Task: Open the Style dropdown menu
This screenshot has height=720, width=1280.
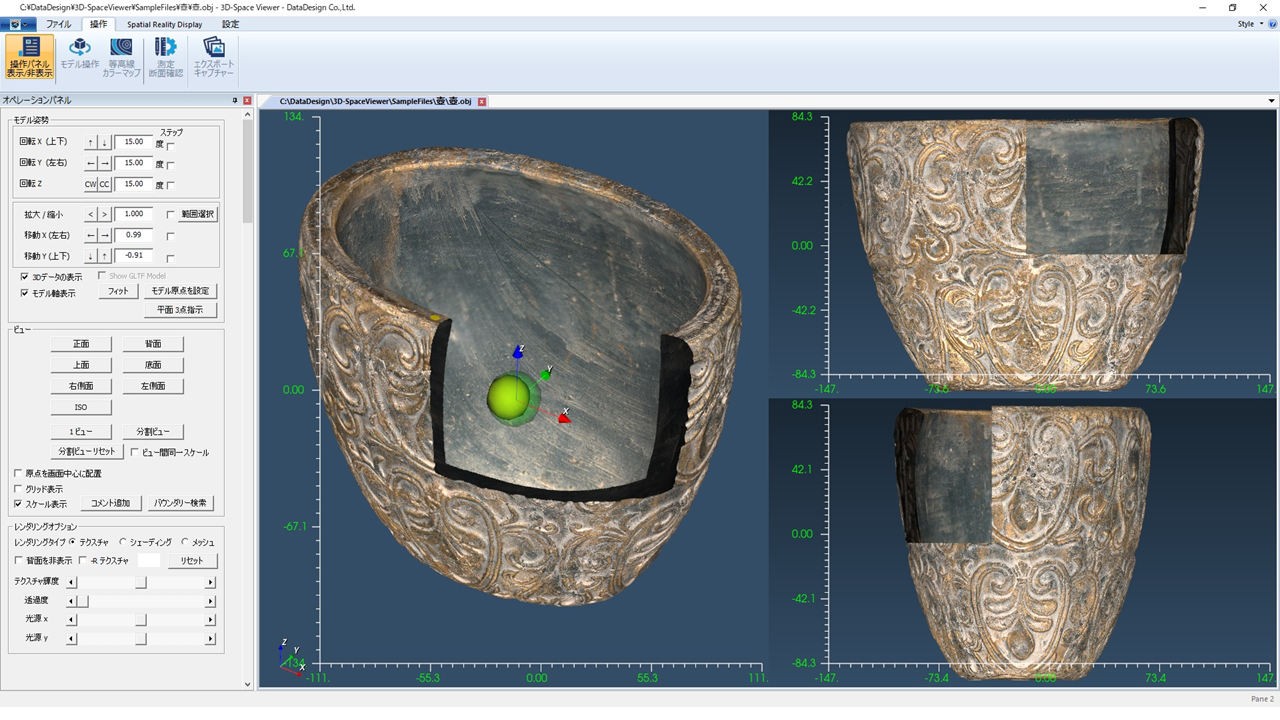Action: tap(1249, 24)
